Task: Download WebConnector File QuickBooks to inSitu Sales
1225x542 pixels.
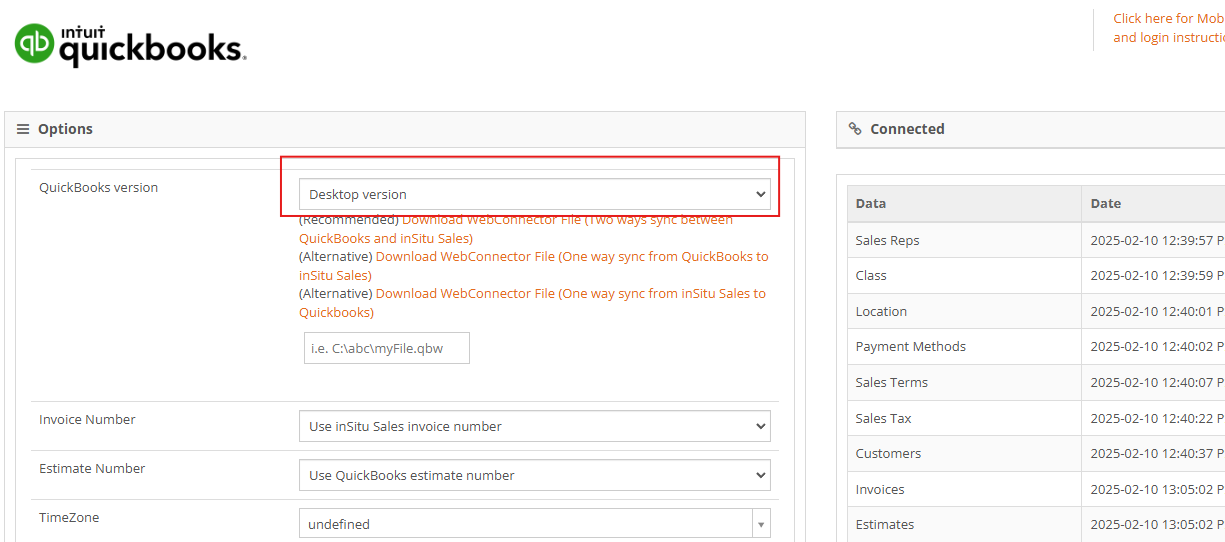Action: [534, 266]
